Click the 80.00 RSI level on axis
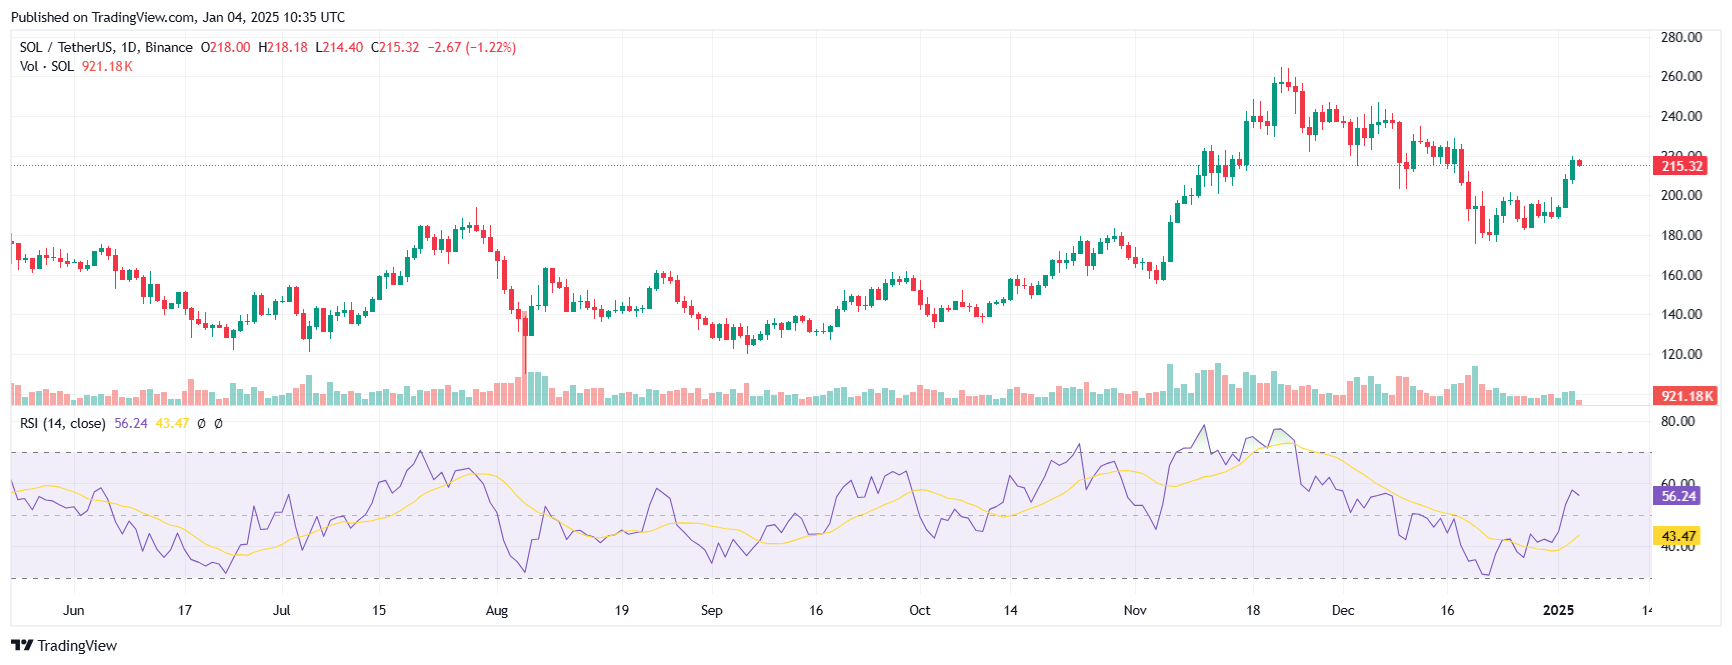The height and width of the screenshot is (665, 1732). pos(1678,421)
